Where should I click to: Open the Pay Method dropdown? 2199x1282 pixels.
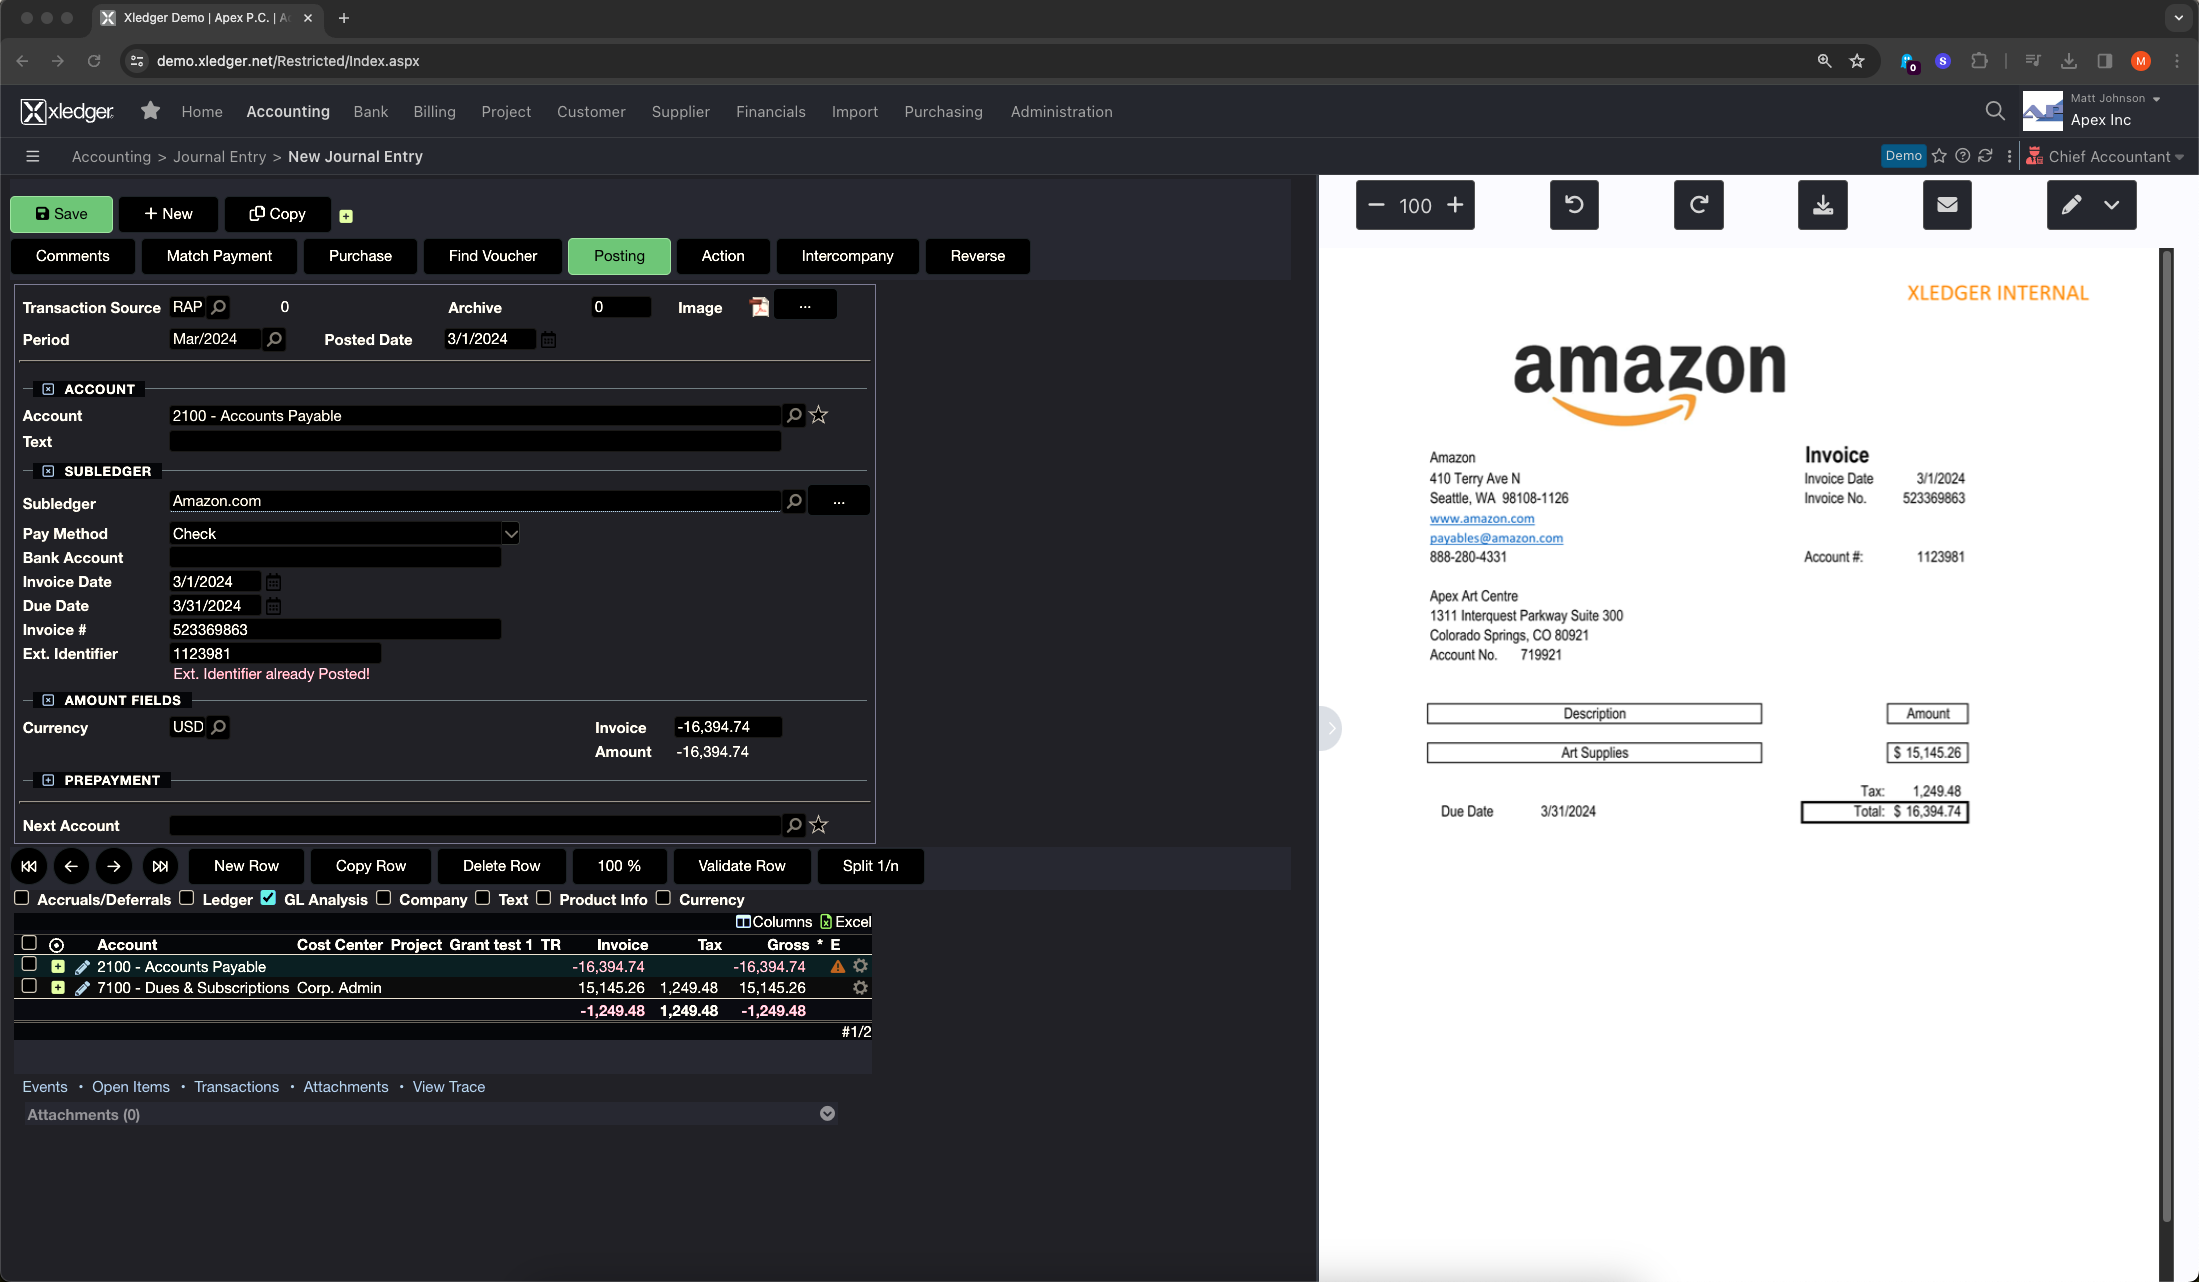510,534
